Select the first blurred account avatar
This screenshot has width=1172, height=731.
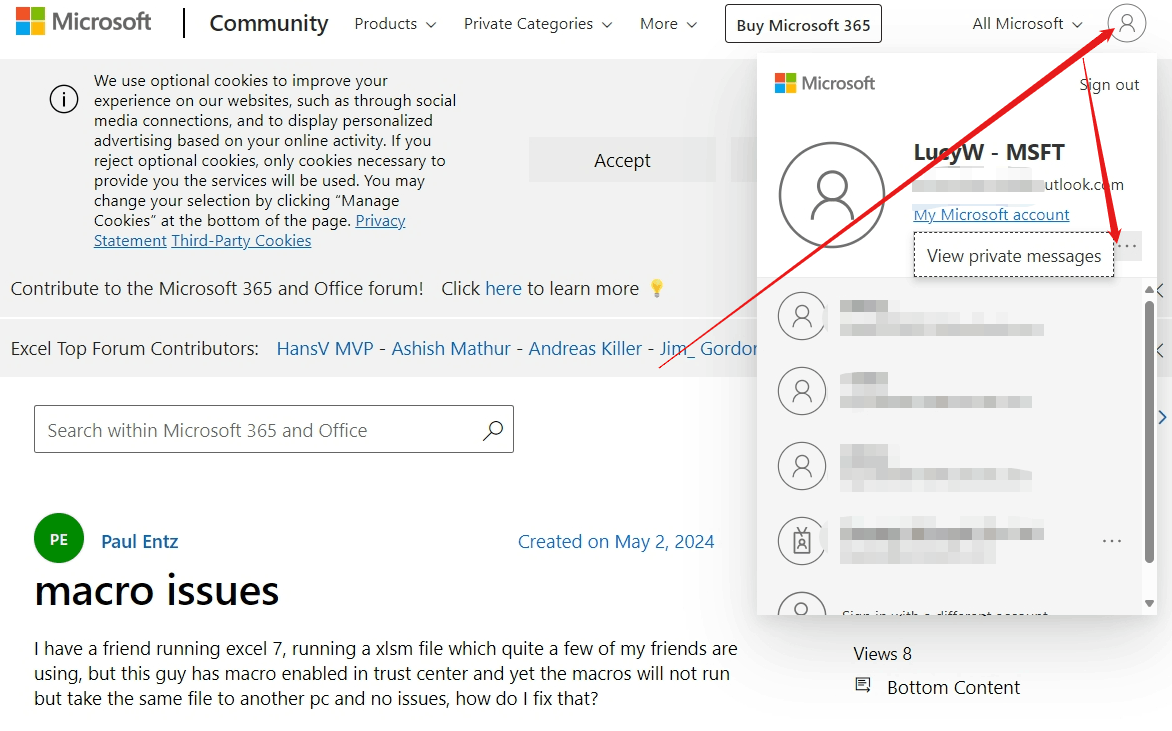click(x=801, y=316)
